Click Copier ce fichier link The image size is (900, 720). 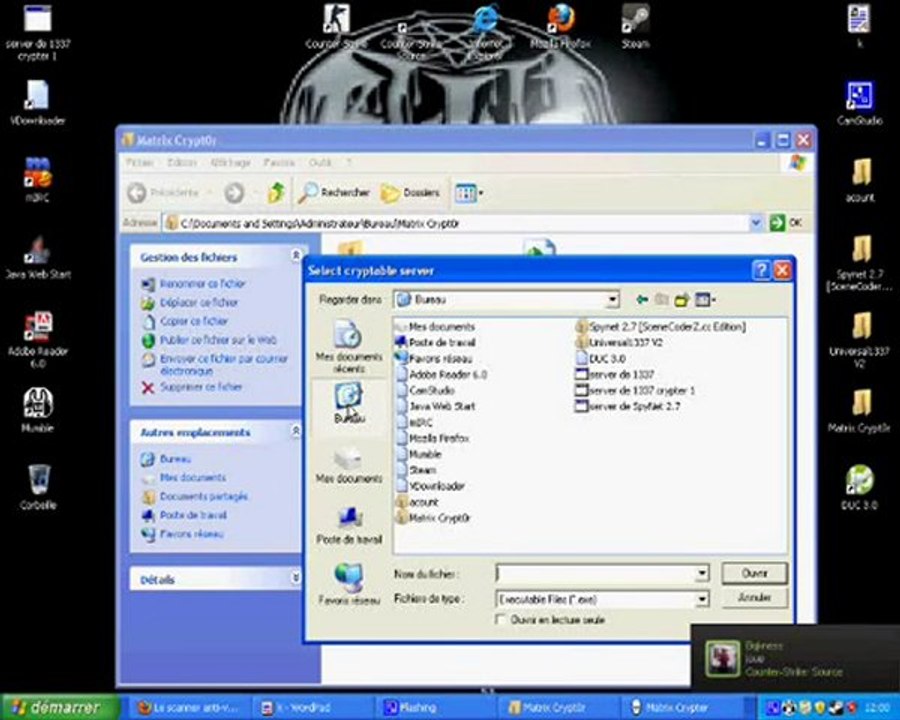pyautogui.click(x=193, y=321)
